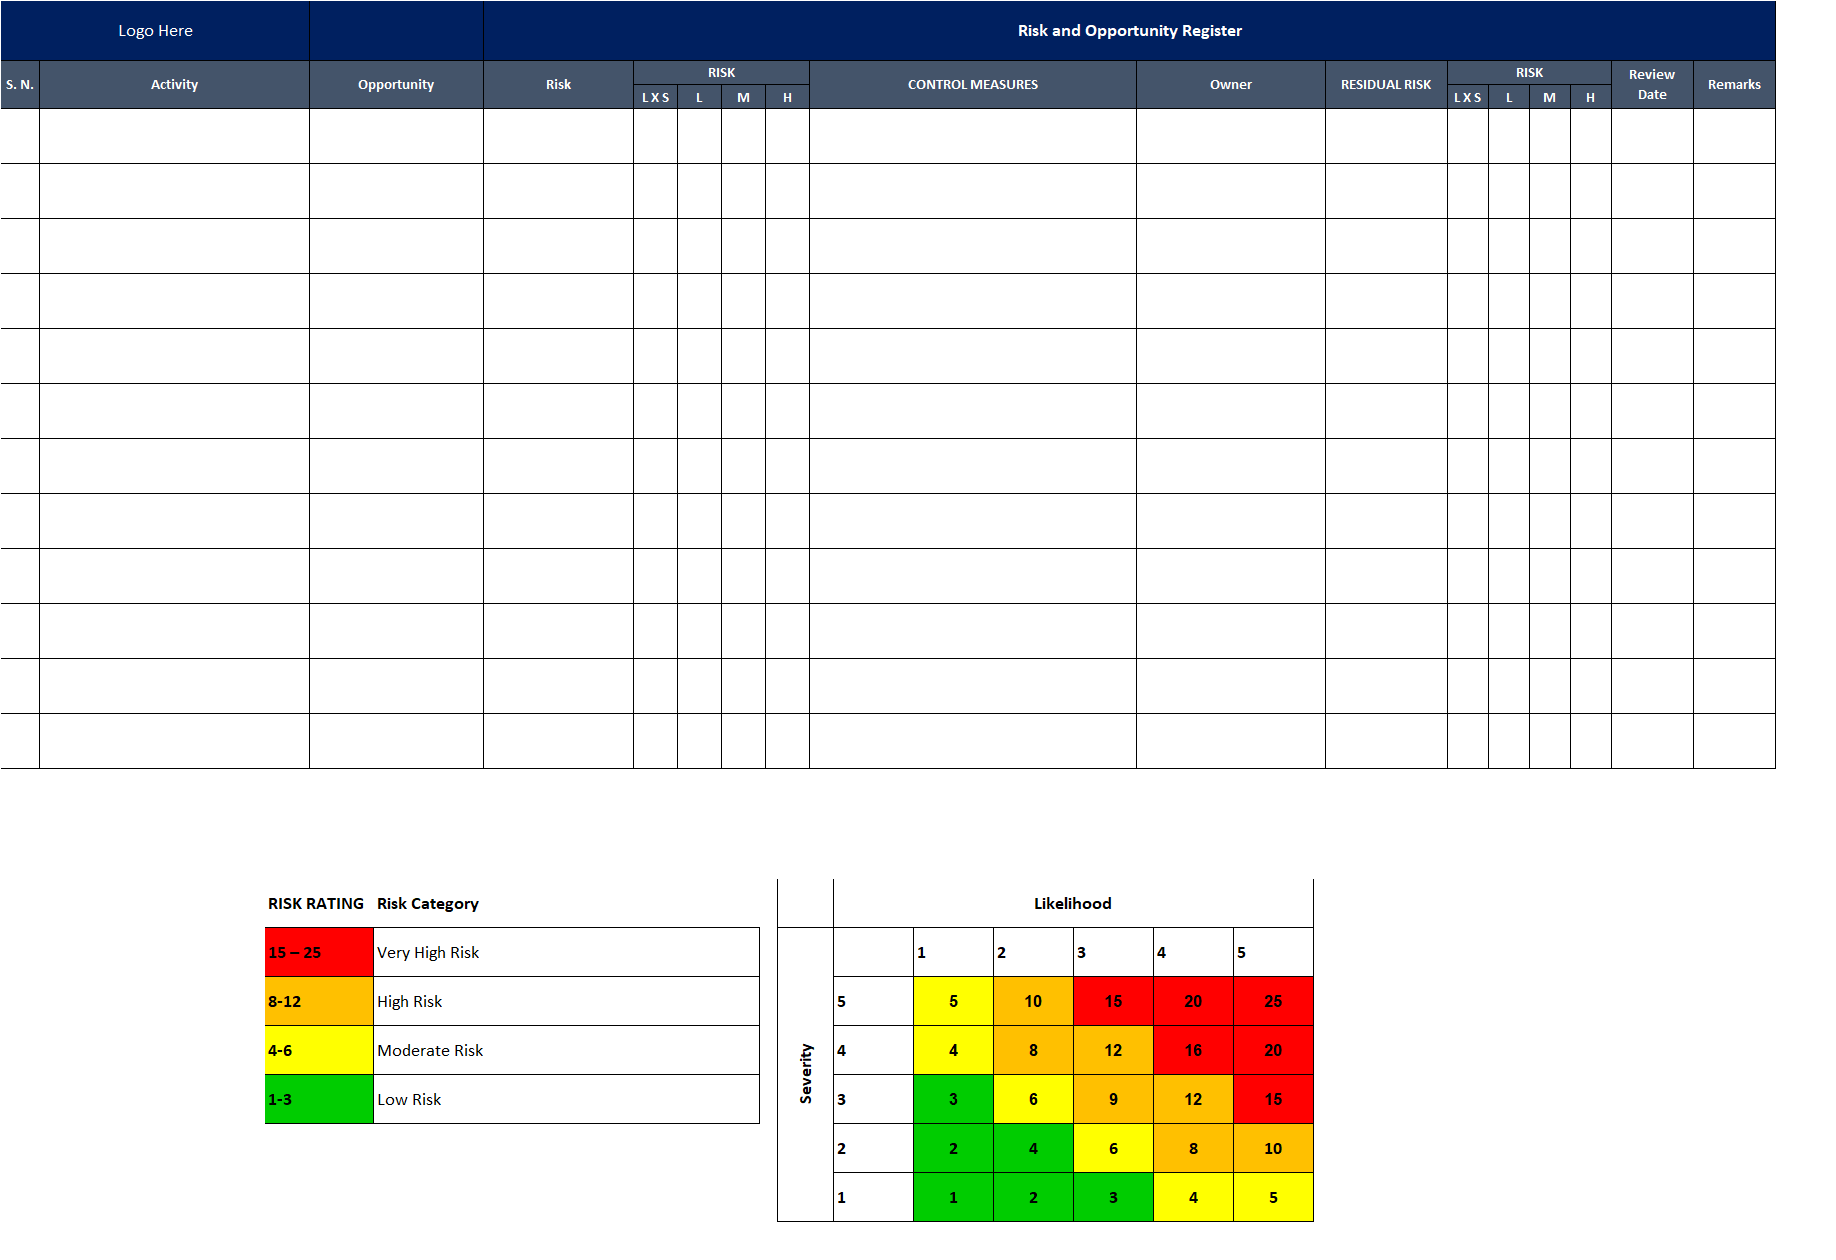Viewport: 1836px width, 1260px height.
Task: Click the red '15' cell in severity row 3
Action: tap(1273, 1099)
